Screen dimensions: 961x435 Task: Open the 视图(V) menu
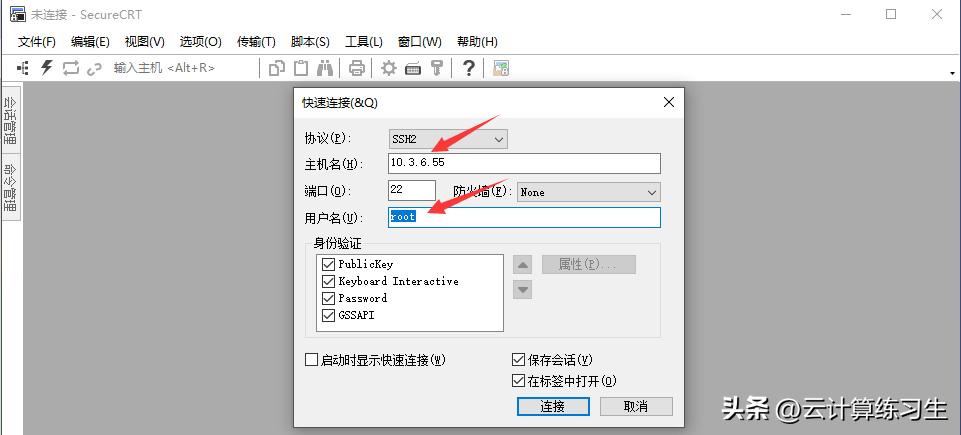[x=145, y=42]
